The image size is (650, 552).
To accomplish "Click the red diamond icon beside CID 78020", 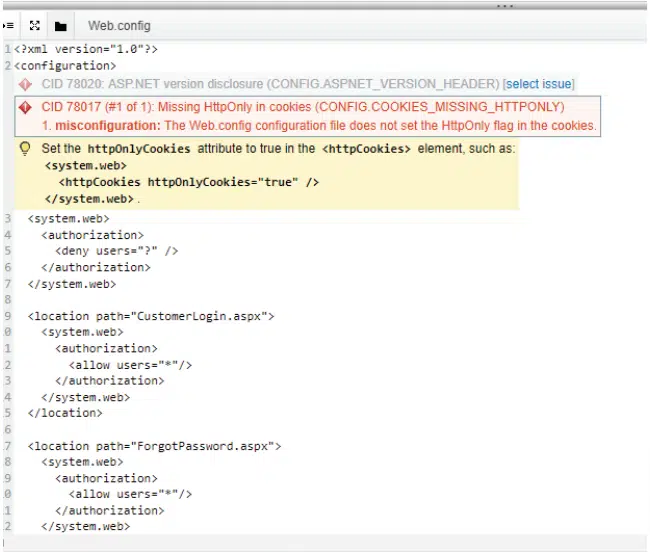I will (25, 85).
